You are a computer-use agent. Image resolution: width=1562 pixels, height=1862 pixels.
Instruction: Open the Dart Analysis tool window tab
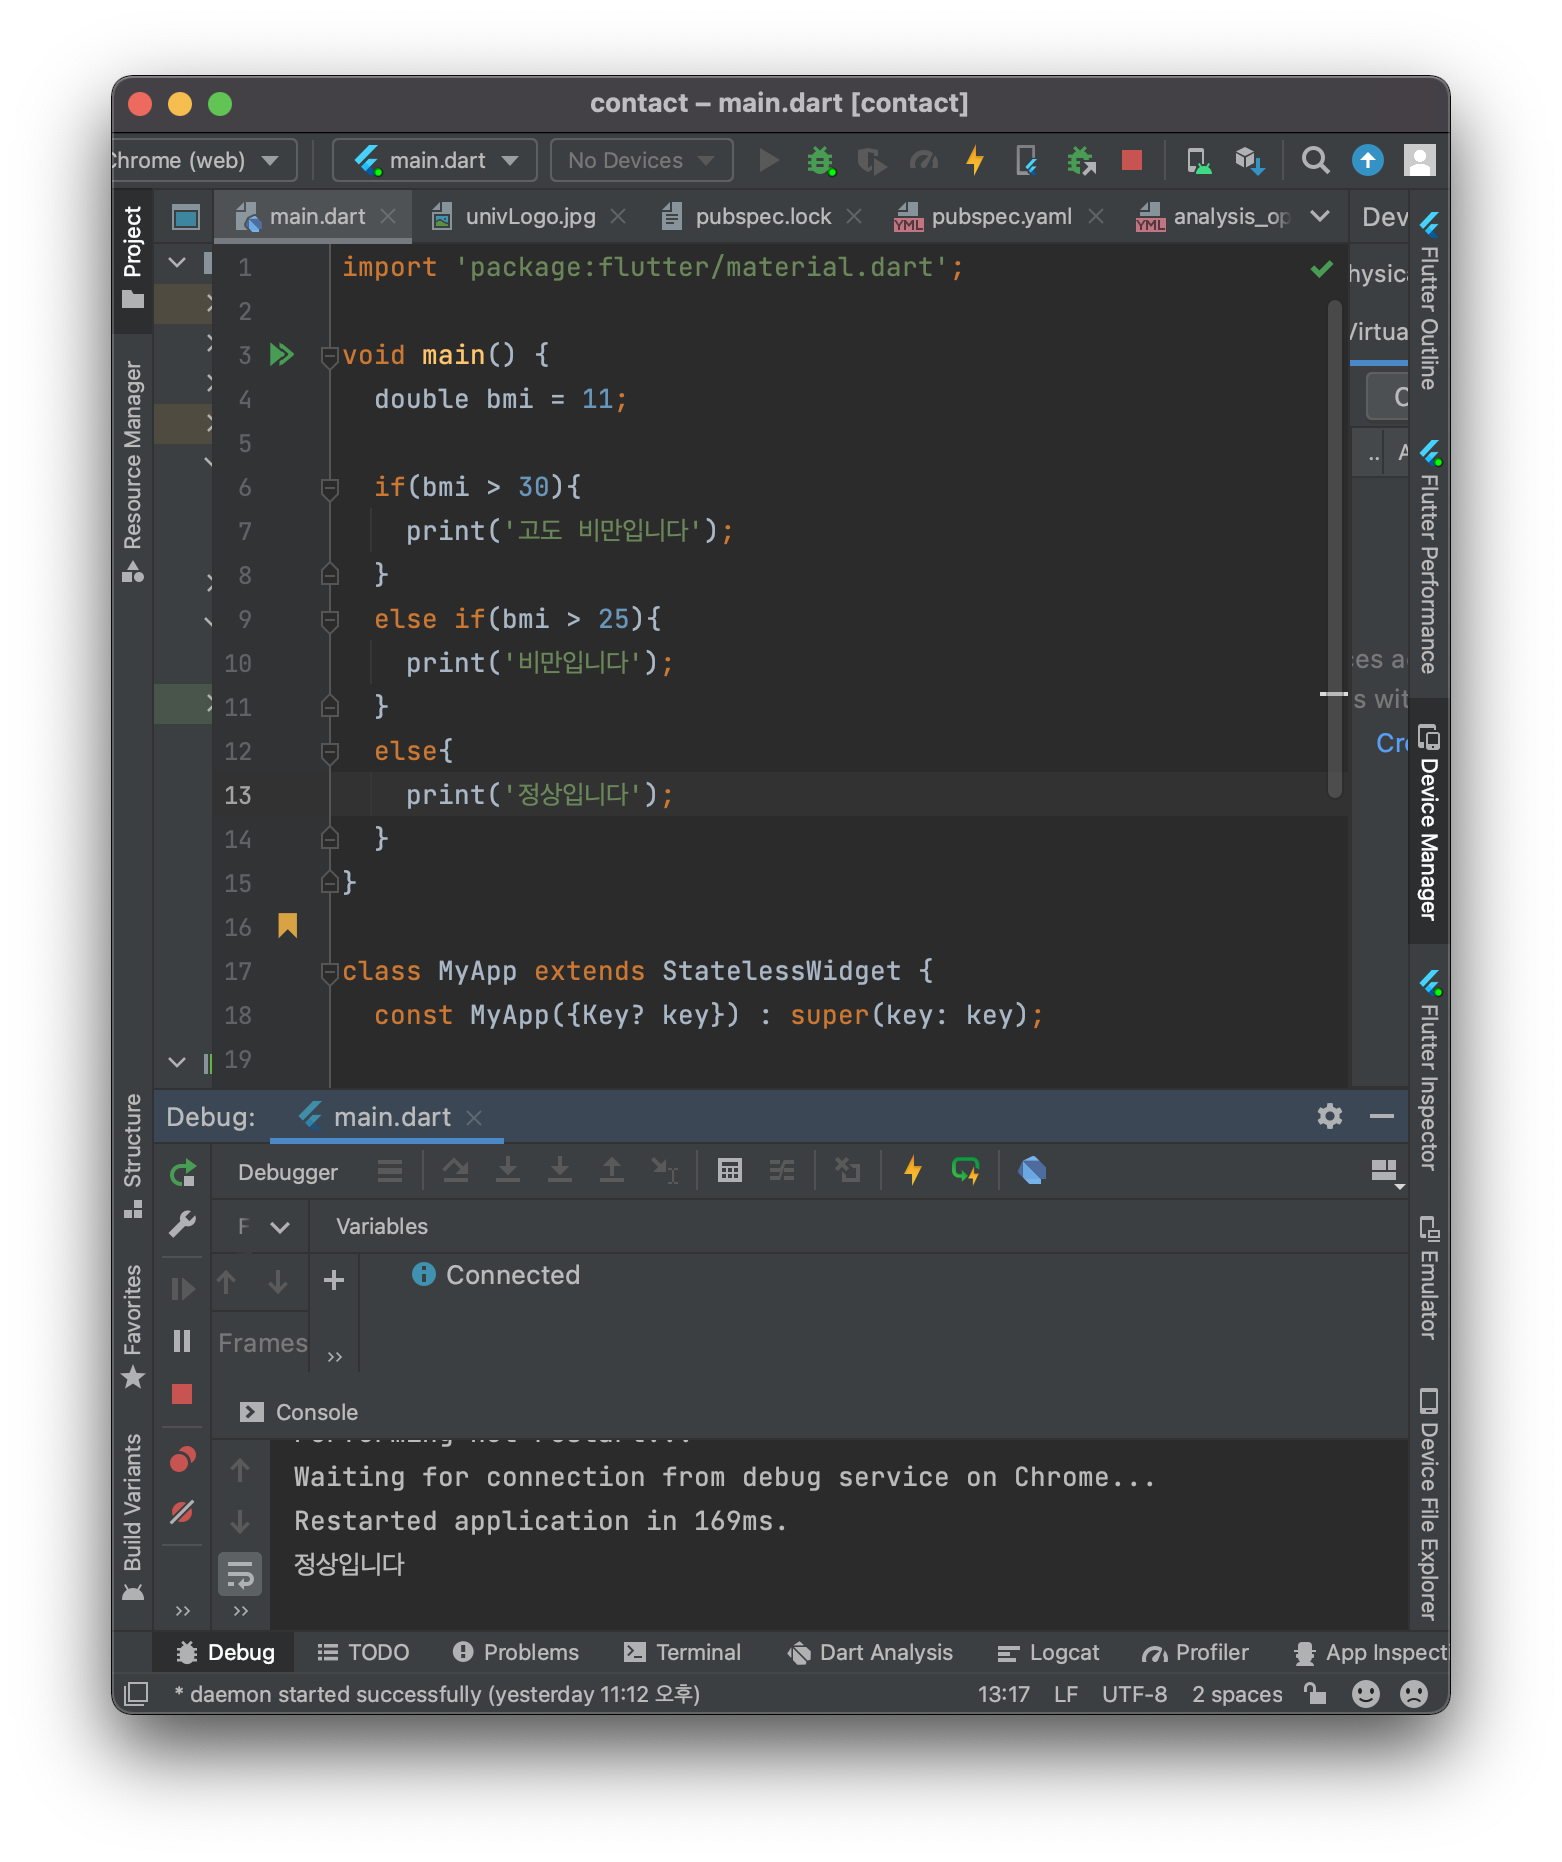click(870, 1652)
